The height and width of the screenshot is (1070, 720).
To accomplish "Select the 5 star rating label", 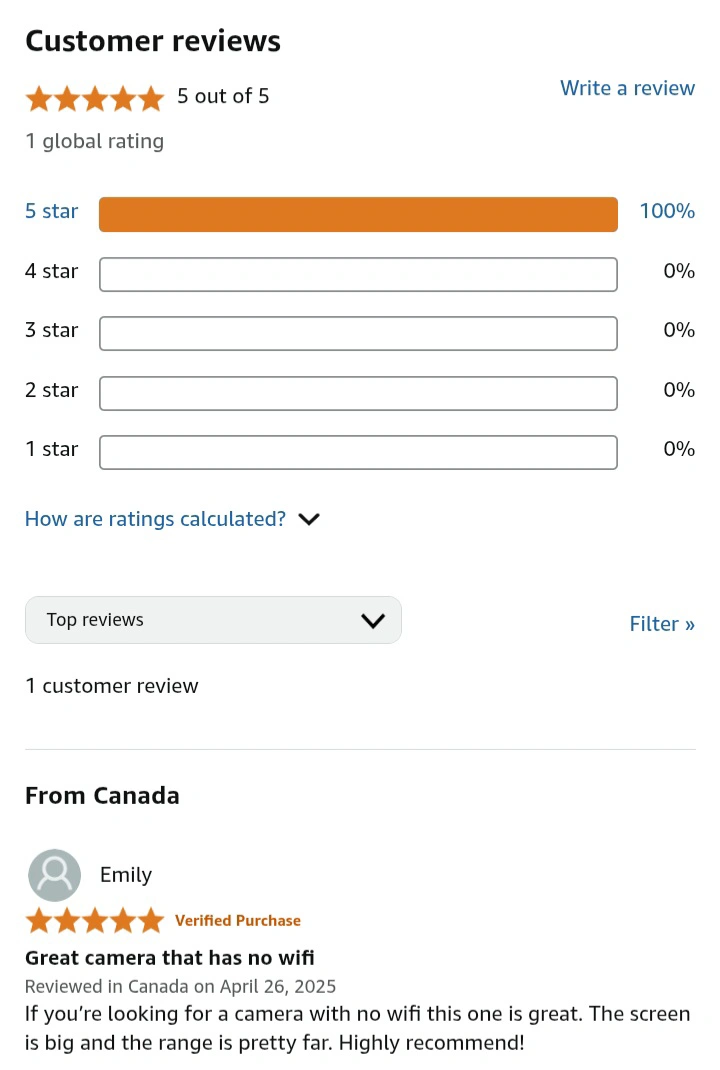I will click(52, 211).
